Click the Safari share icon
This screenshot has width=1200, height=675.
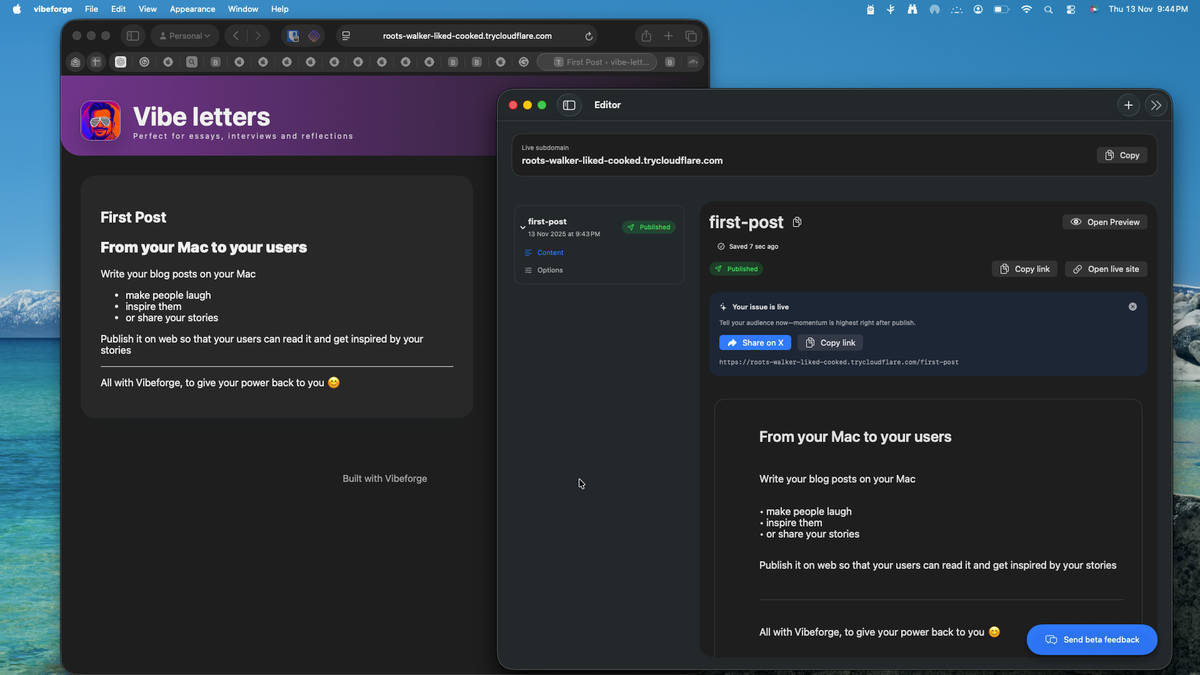[646, 36]
